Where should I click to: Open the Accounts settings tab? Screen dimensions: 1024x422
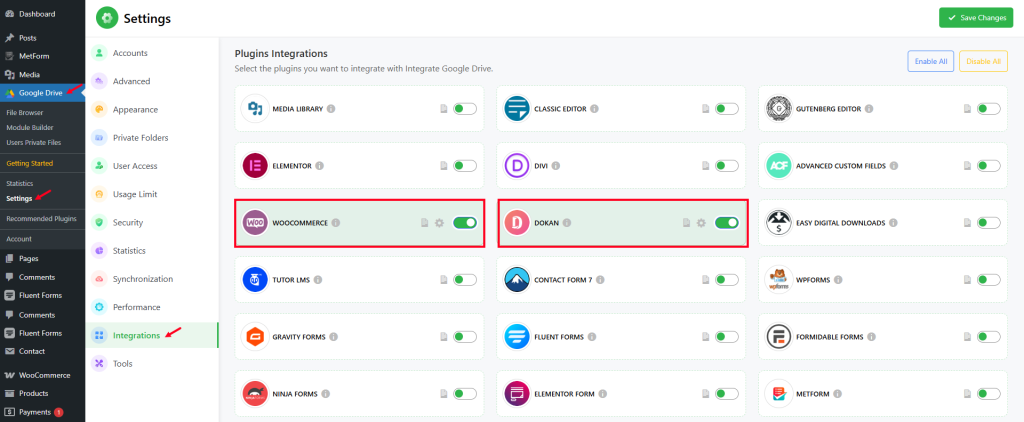coord(152,53)
